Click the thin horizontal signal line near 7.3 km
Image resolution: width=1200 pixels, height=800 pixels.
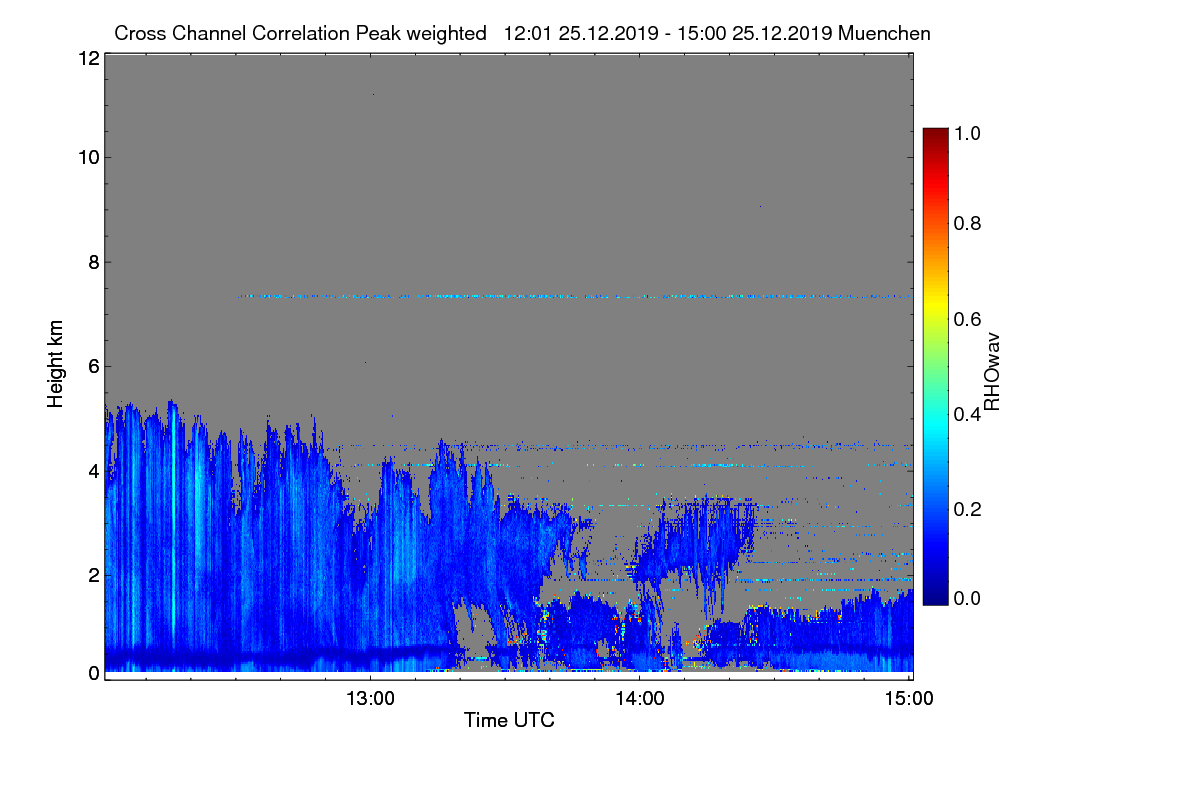[575, 296]
